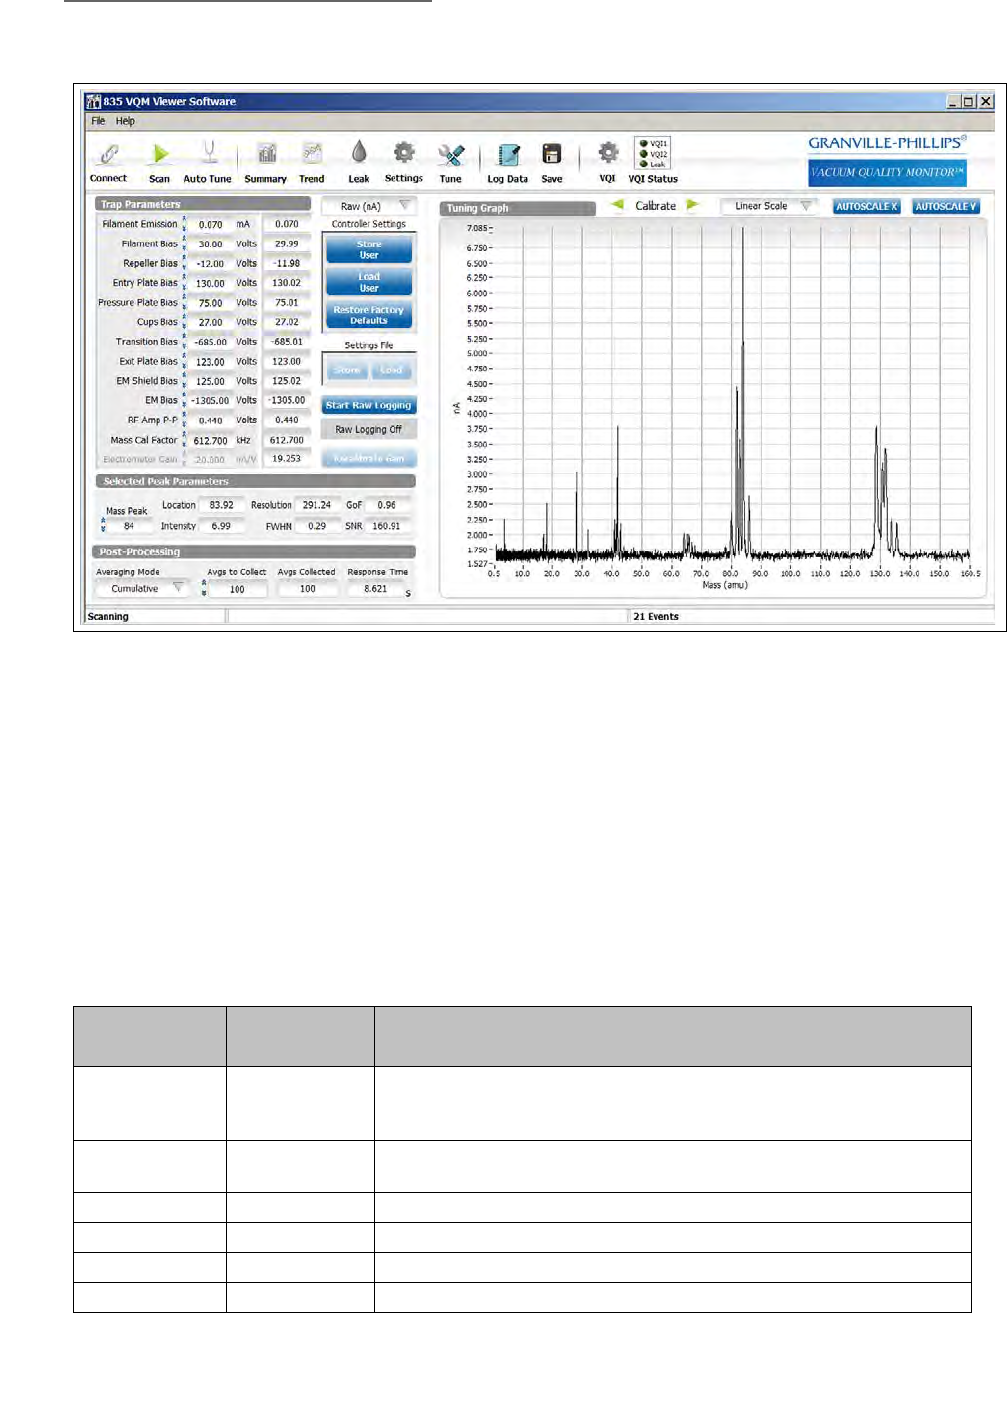Click the Load User button
Image resolution: width=1007 pixels, height=1411 pixels.
point(369,282)
